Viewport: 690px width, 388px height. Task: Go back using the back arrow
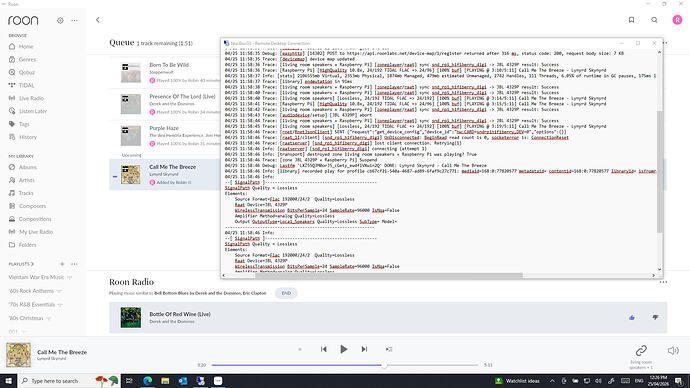98,20
